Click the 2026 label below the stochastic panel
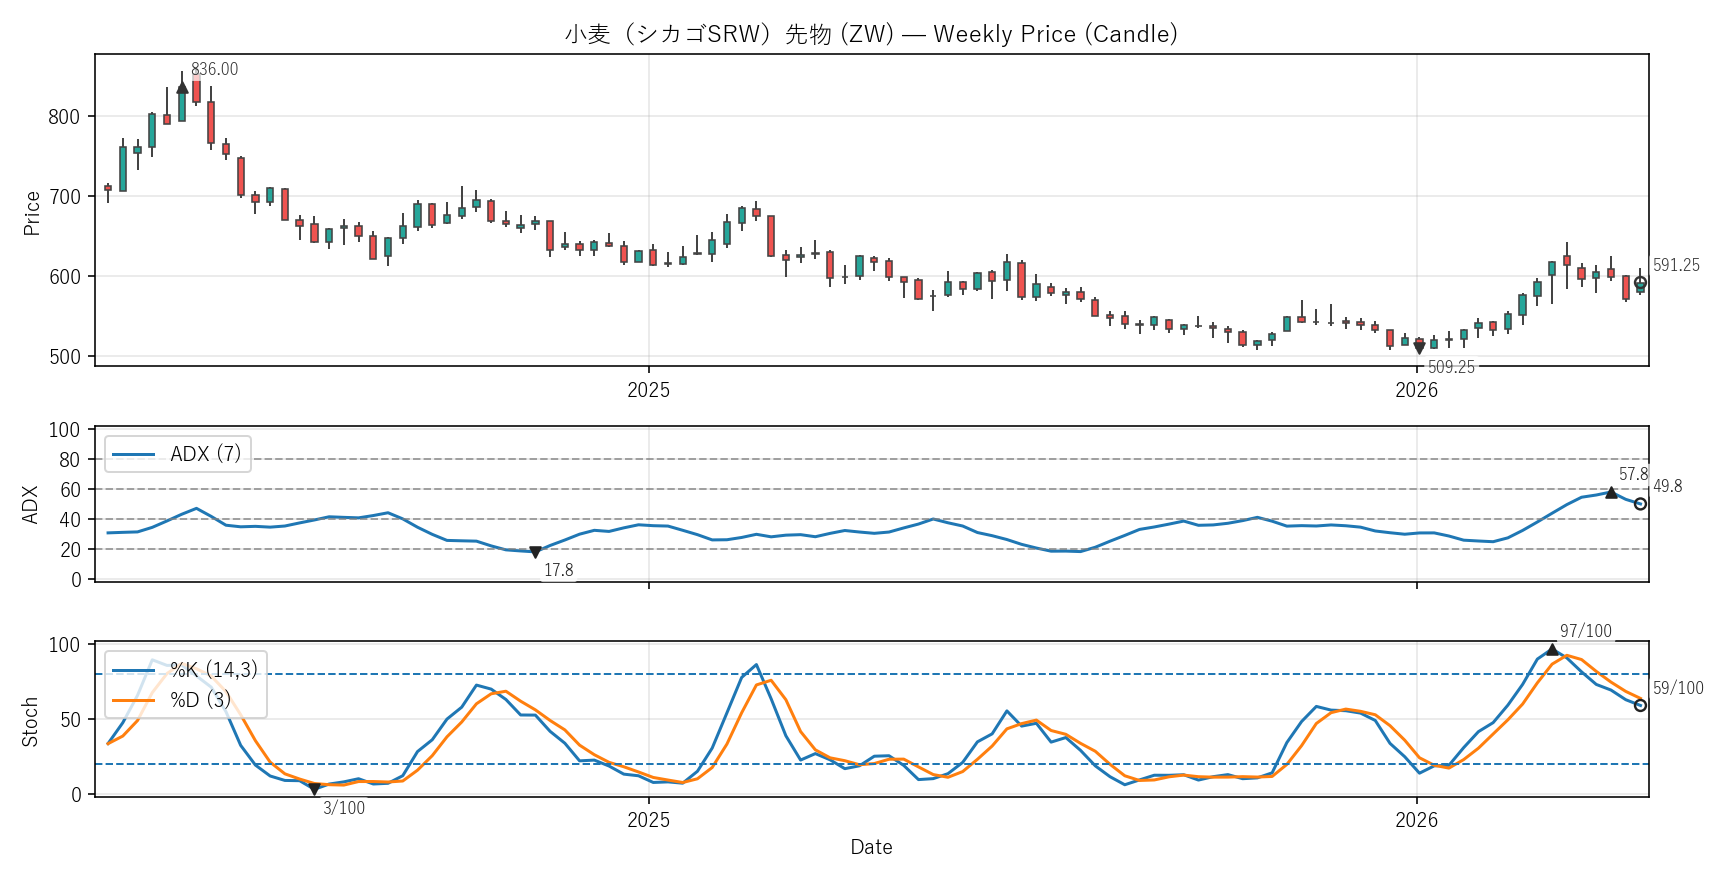 [1416, 820]
